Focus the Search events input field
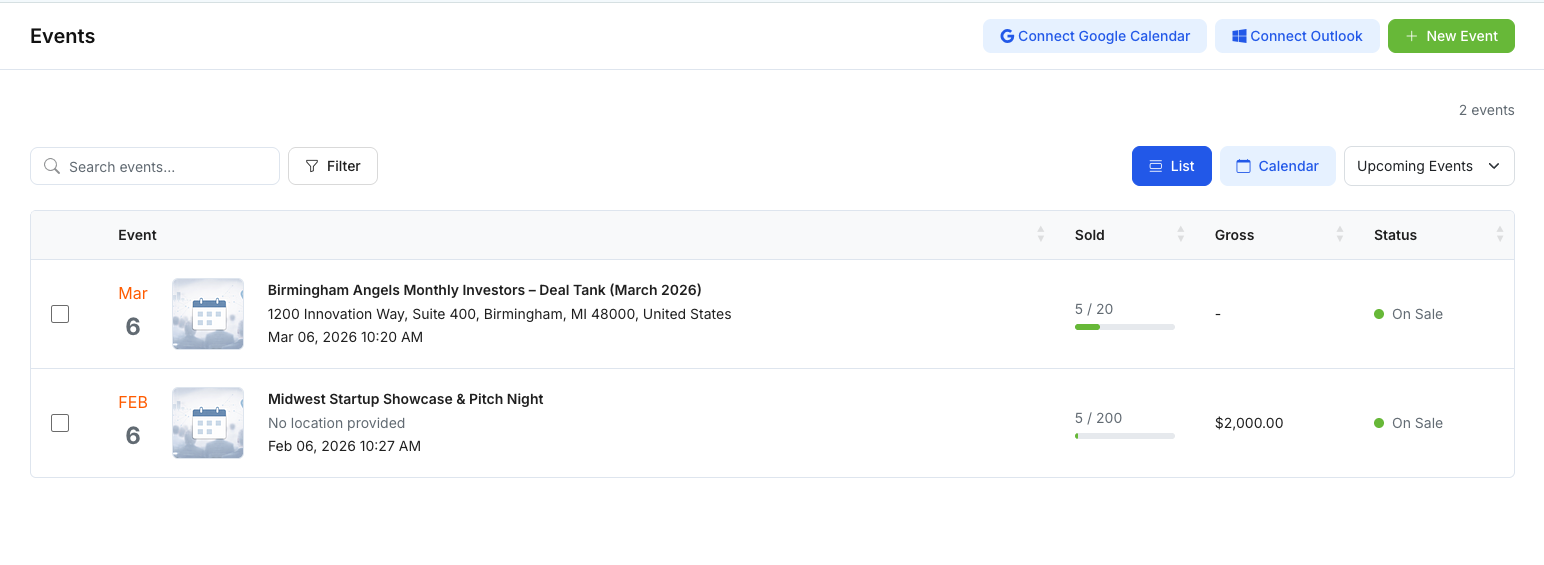The width and height of the screenshot is (1544, 565). (168, 167)
